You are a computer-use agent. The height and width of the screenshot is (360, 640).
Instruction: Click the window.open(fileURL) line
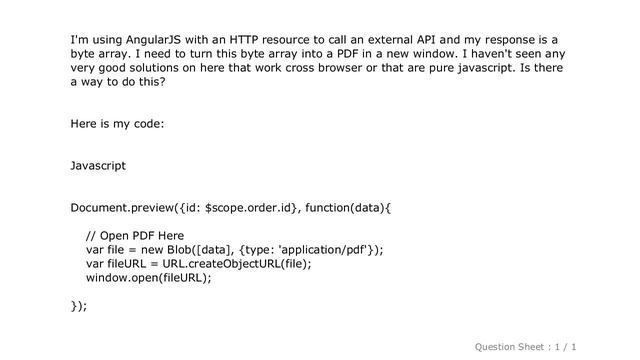(149, 278)
